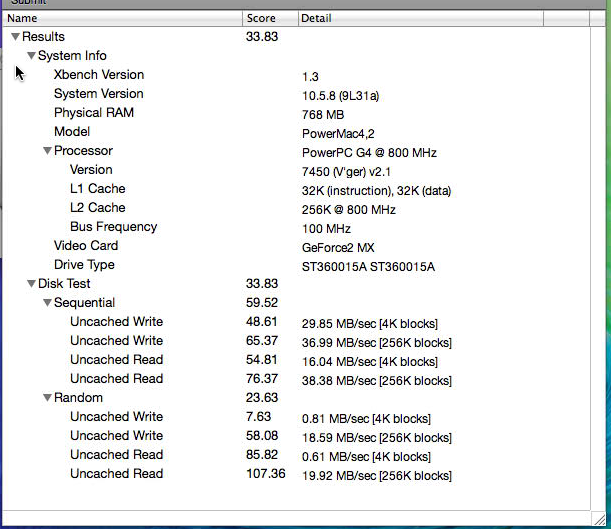Click the 10.5.8 (9L31a) value
The width and height of the screenshot is (611, 529).
(x=341, y=96)
